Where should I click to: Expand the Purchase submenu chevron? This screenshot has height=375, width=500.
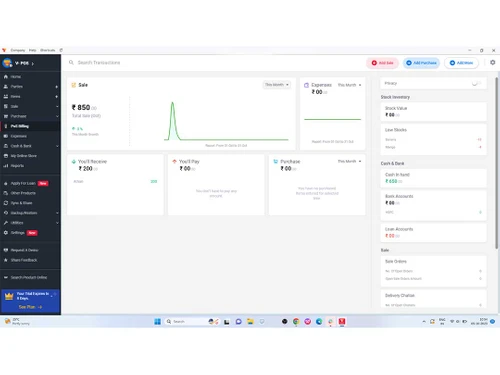coord(57,116)
